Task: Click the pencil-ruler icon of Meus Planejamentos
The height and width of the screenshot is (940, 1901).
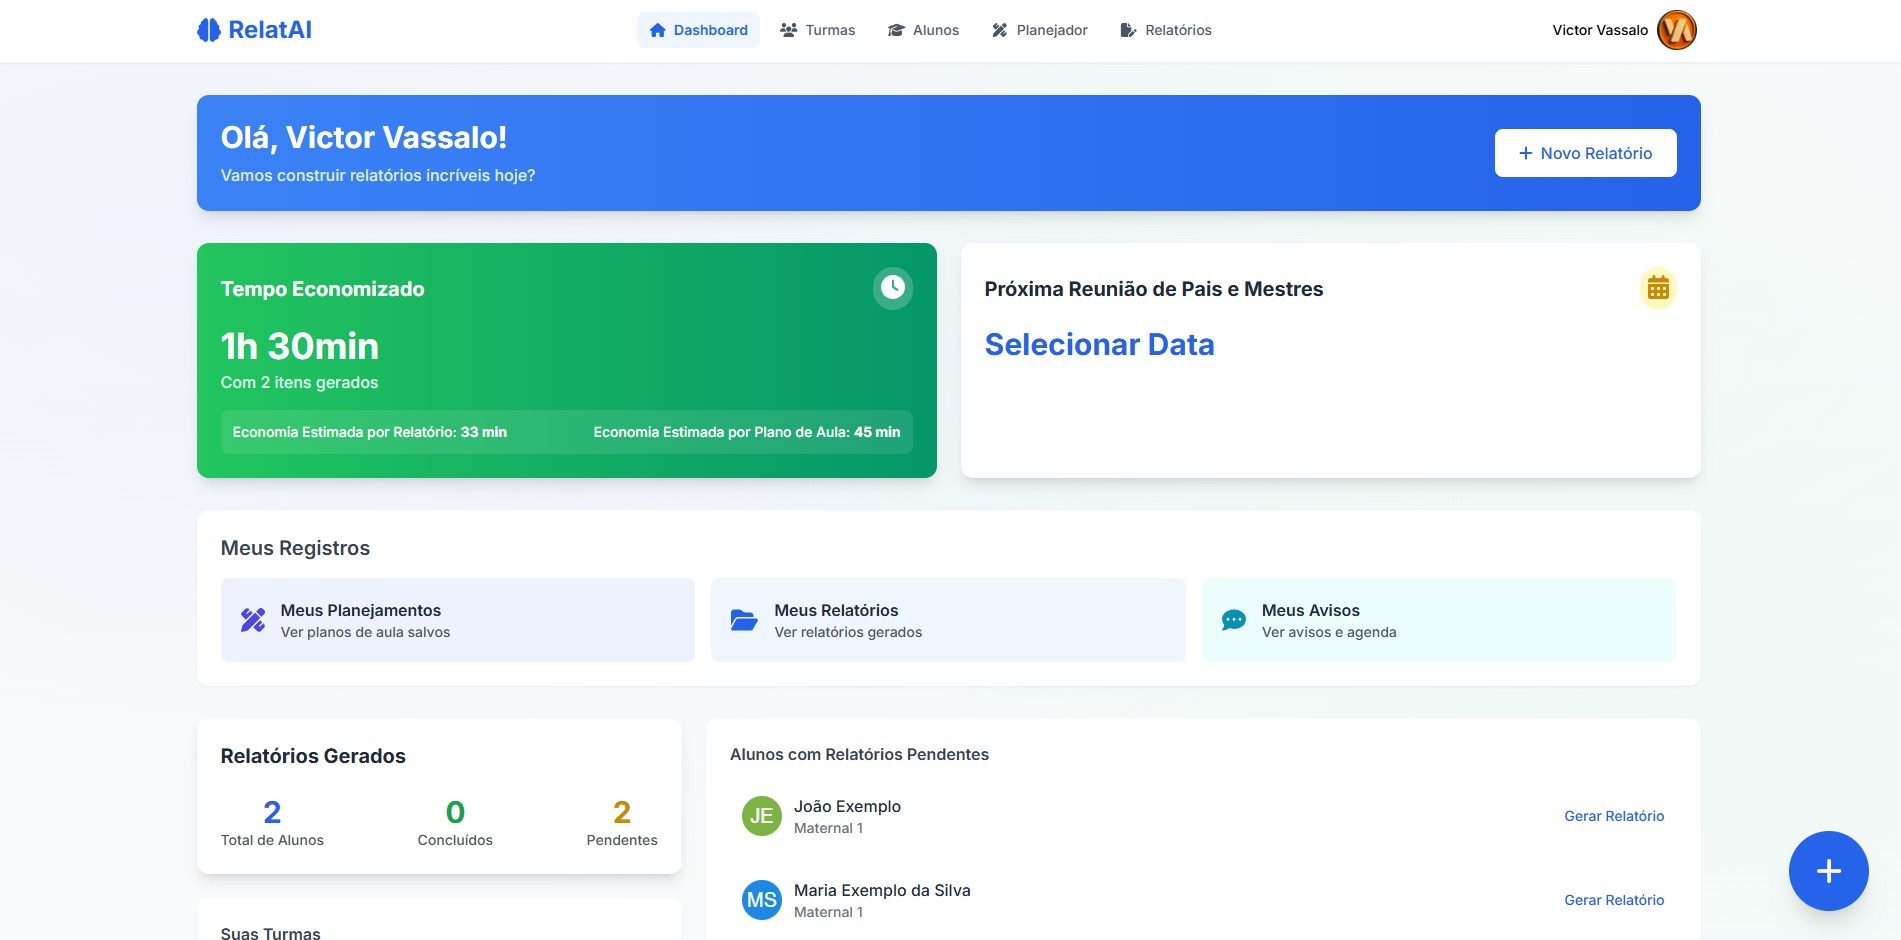Action: click(x=253, y=620)
